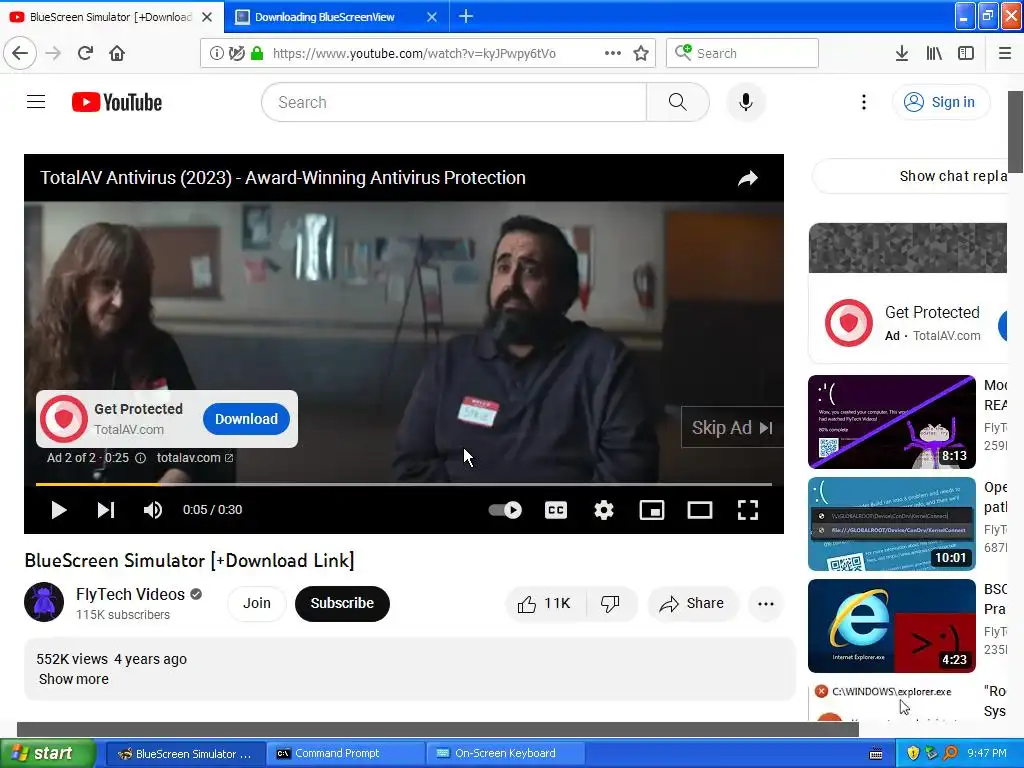Open the Firefox library icon
This screenshot has height=768, width=1024.
coord(934,53)
